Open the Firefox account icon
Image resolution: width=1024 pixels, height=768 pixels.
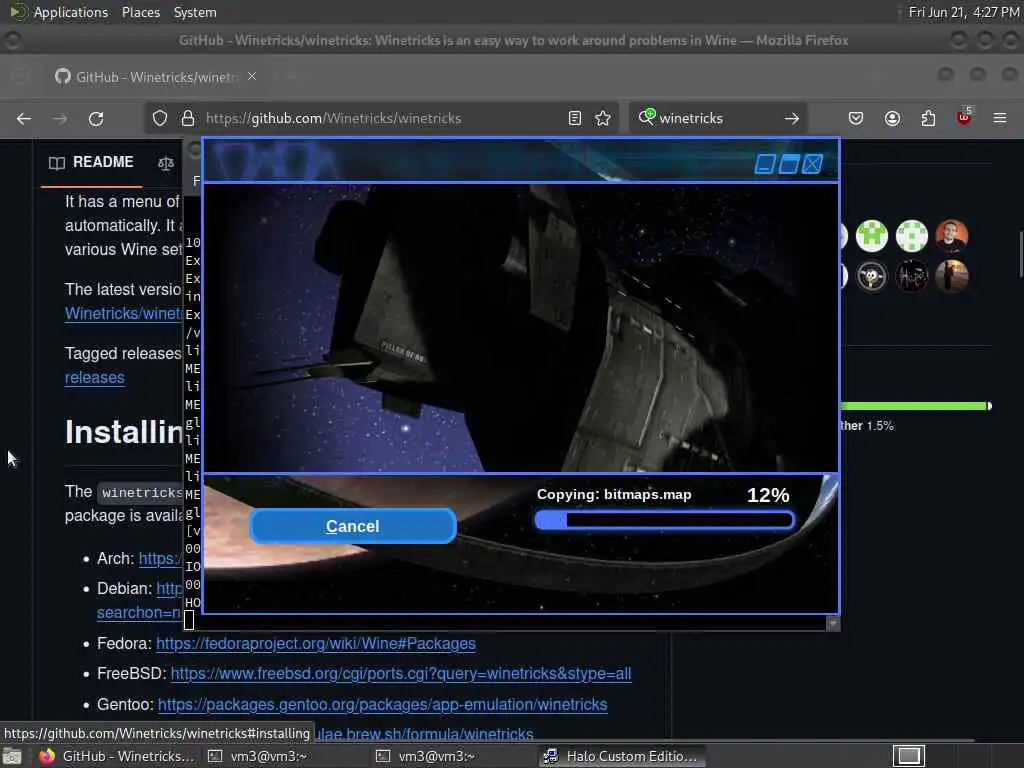pos(892,118)
